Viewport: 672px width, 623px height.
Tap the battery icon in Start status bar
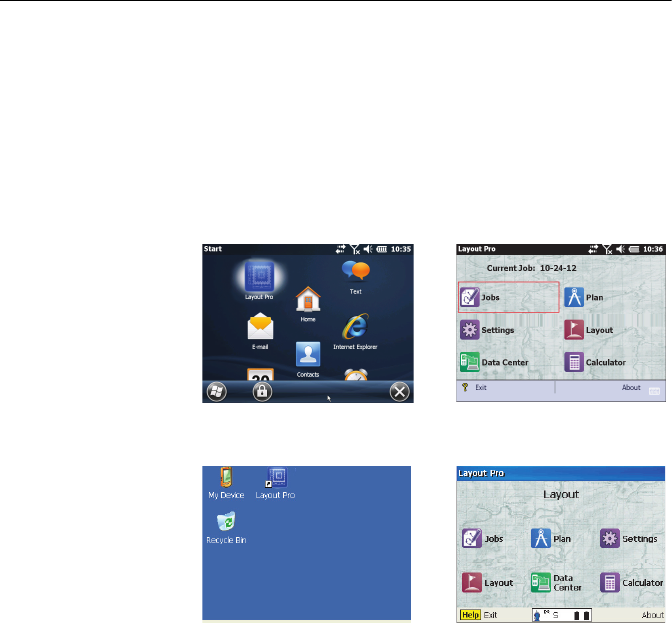tap(381, 249)
